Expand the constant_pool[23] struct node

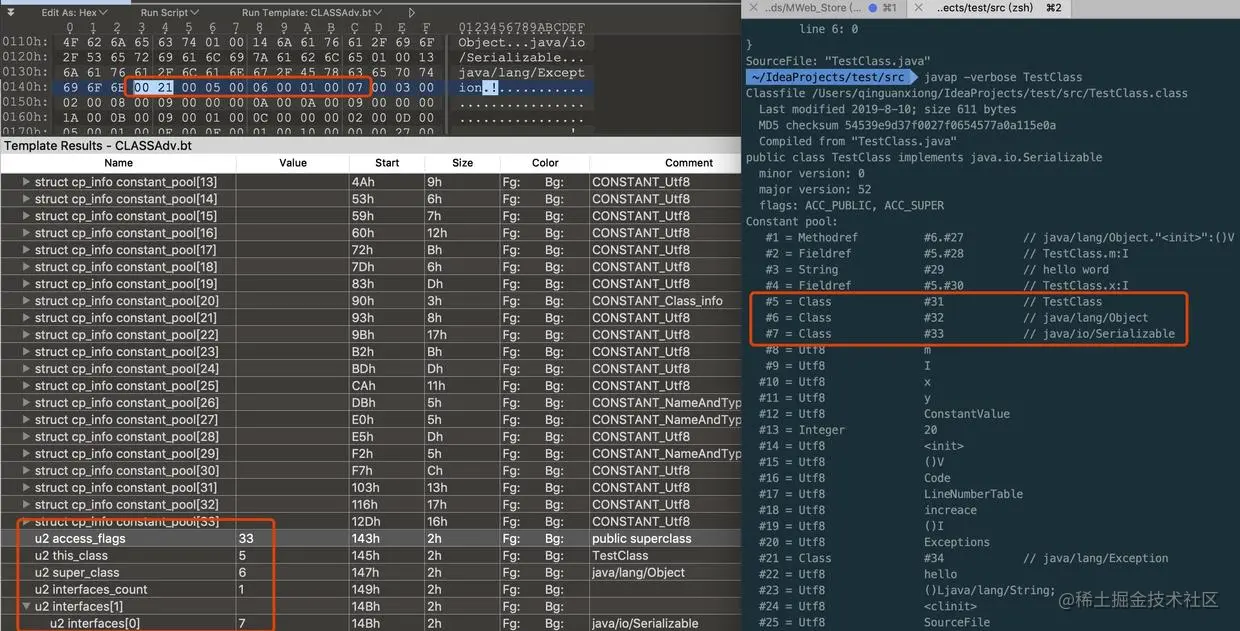(27, 352)
